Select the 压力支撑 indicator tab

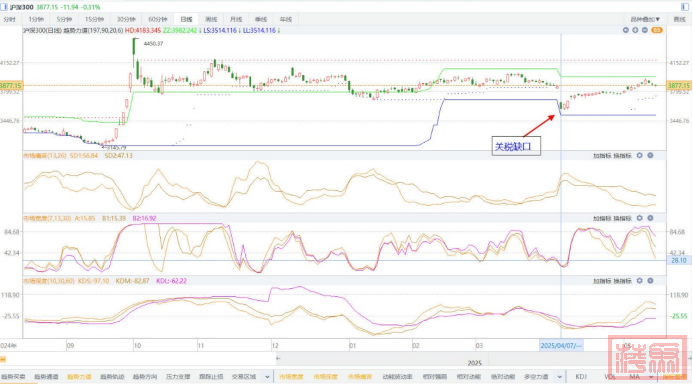coord(178,377)
